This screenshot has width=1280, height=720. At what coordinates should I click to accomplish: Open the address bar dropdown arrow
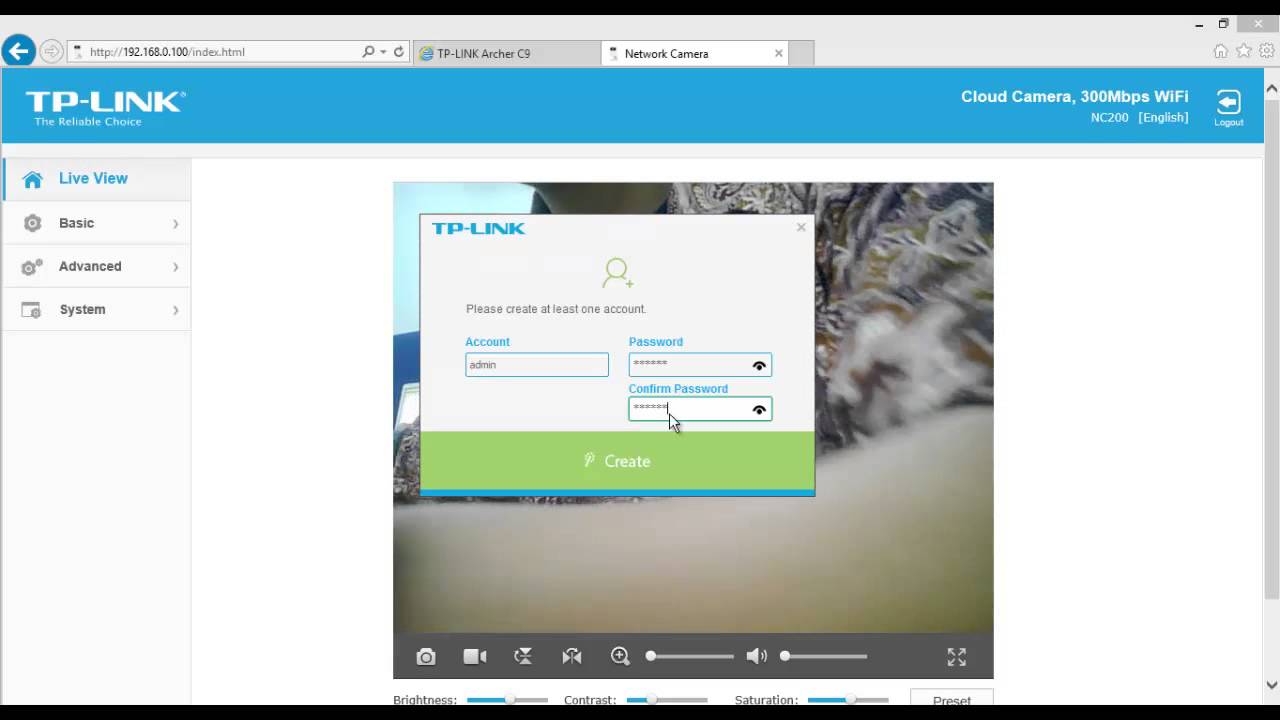383,52
